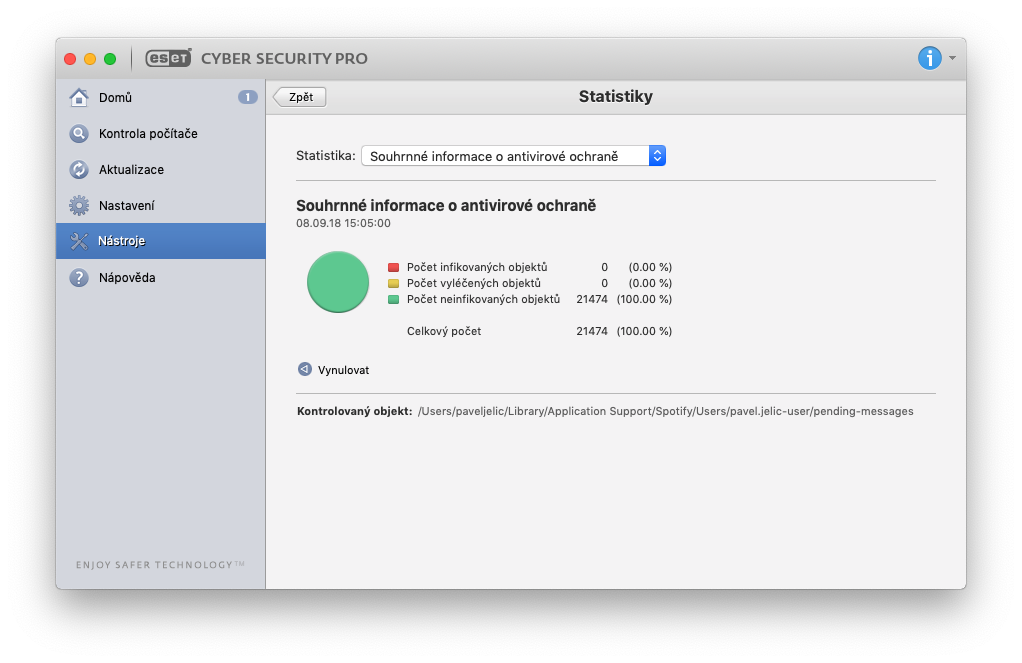Open the Domů sidebar section
The height and width of the screenshot is (663, 1022).
[116, 98]
